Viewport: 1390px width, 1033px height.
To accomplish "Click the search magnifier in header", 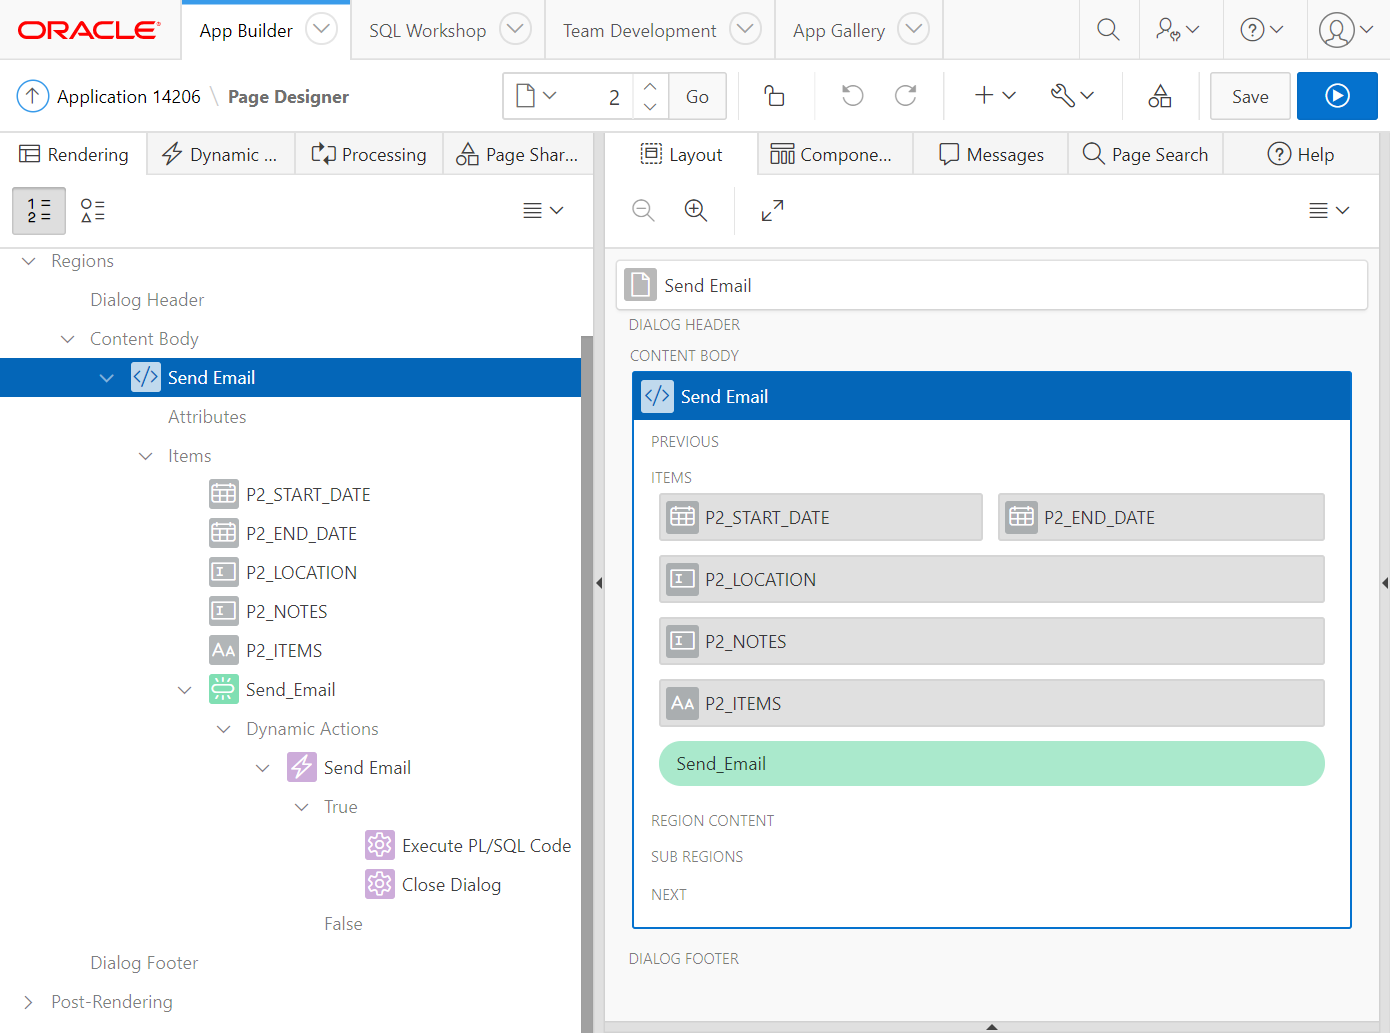I will pyautogui.click(x=1108, y=30).
